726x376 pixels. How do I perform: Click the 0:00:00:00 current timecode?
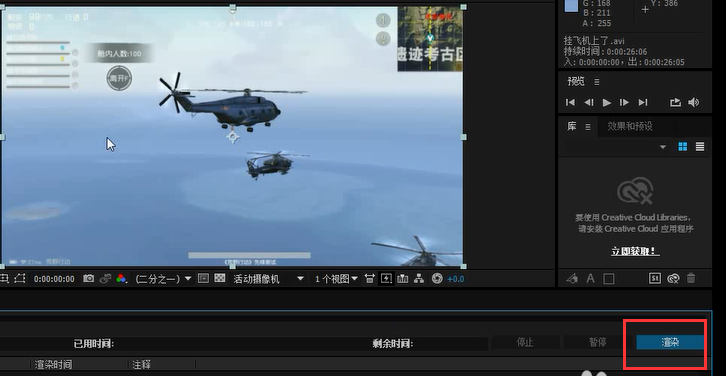tap(54, 279)
